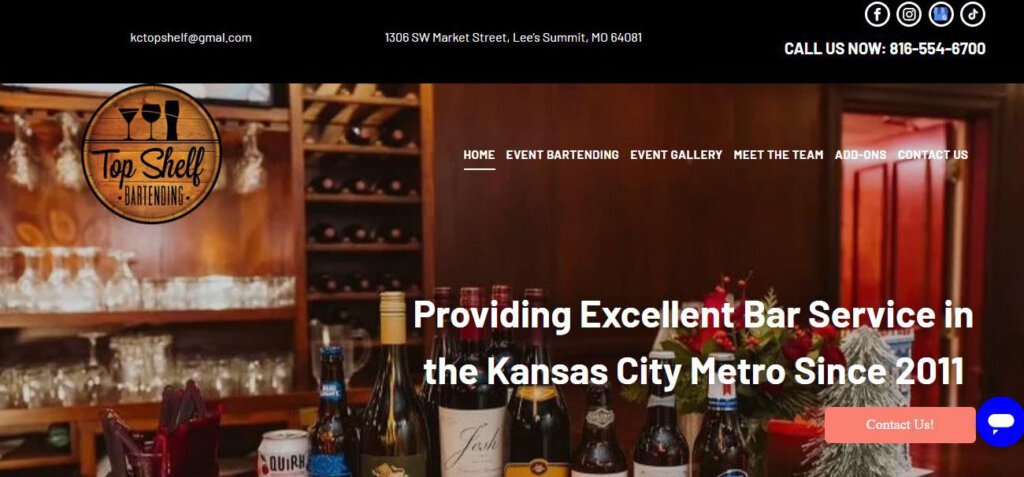Open the Facebook social icon
The width and height of the screenshot is (1024, 477).
coord(877,14)
